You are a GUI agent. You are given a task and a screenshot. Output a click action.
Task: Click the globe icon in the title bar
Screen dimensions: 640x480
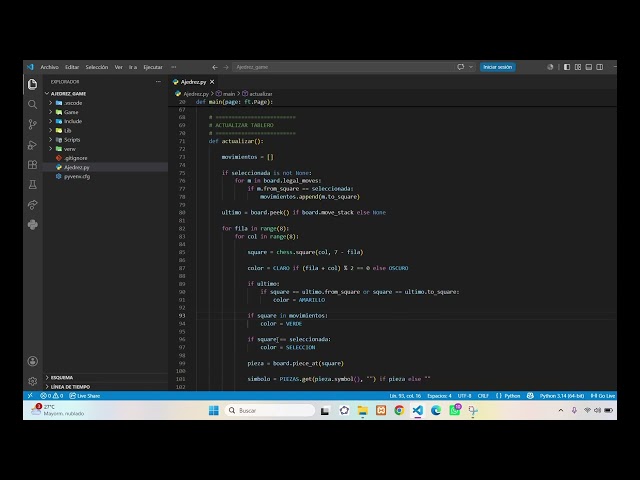point(550,67)
